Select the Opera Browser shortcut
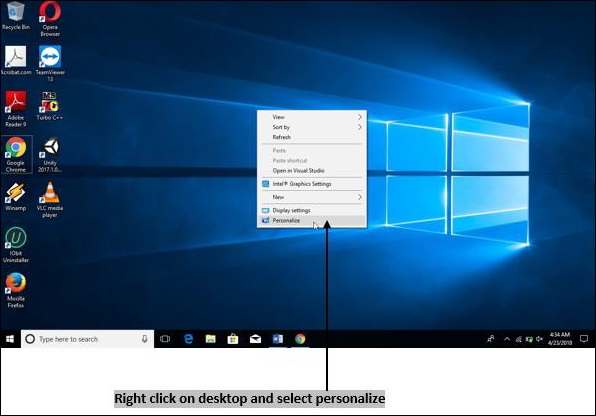The image size is (596, 416). click(x=50, y=19)
